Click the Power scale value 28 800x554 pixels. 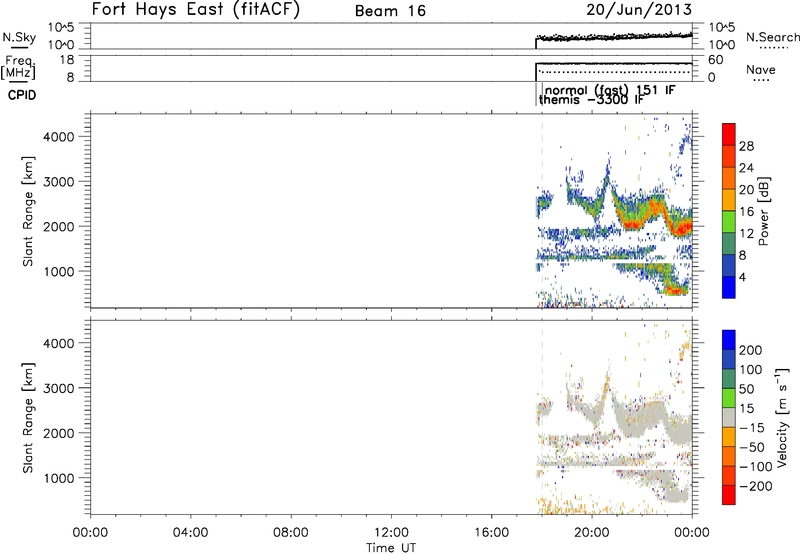[746, 146]
